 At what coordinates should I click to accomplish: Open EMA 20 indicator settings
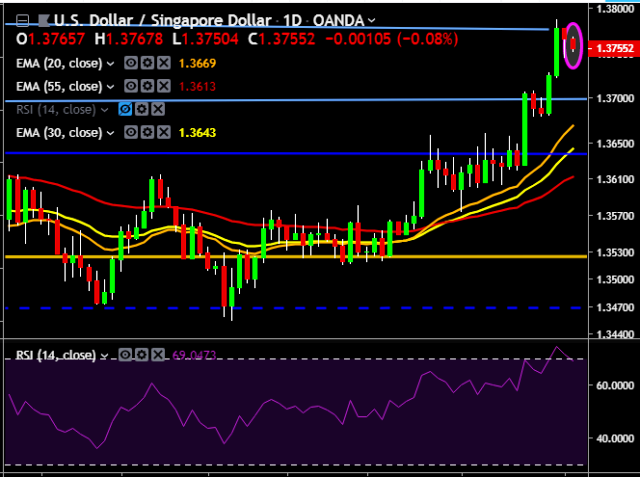147,63
